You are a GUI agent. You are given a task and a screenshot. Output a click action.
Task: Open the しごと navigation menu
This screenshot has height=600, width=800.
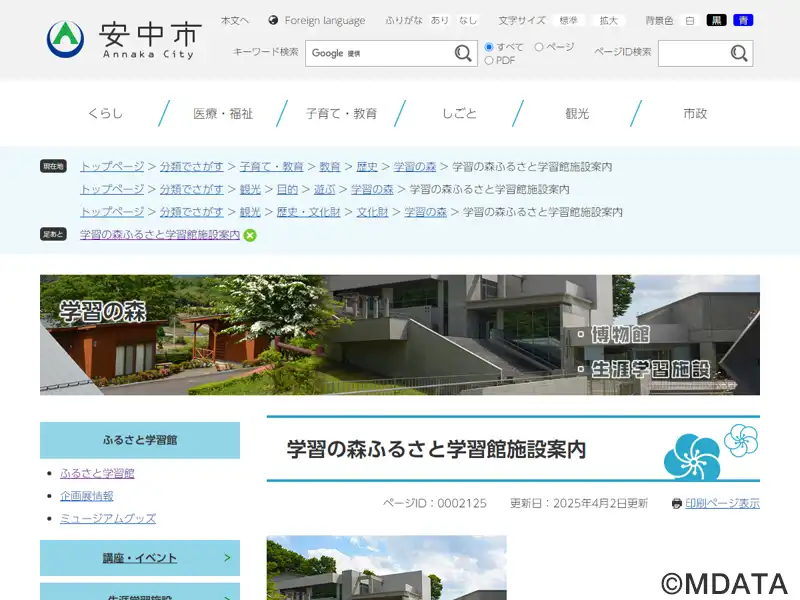pyautogui.click(x=459, y=113)
